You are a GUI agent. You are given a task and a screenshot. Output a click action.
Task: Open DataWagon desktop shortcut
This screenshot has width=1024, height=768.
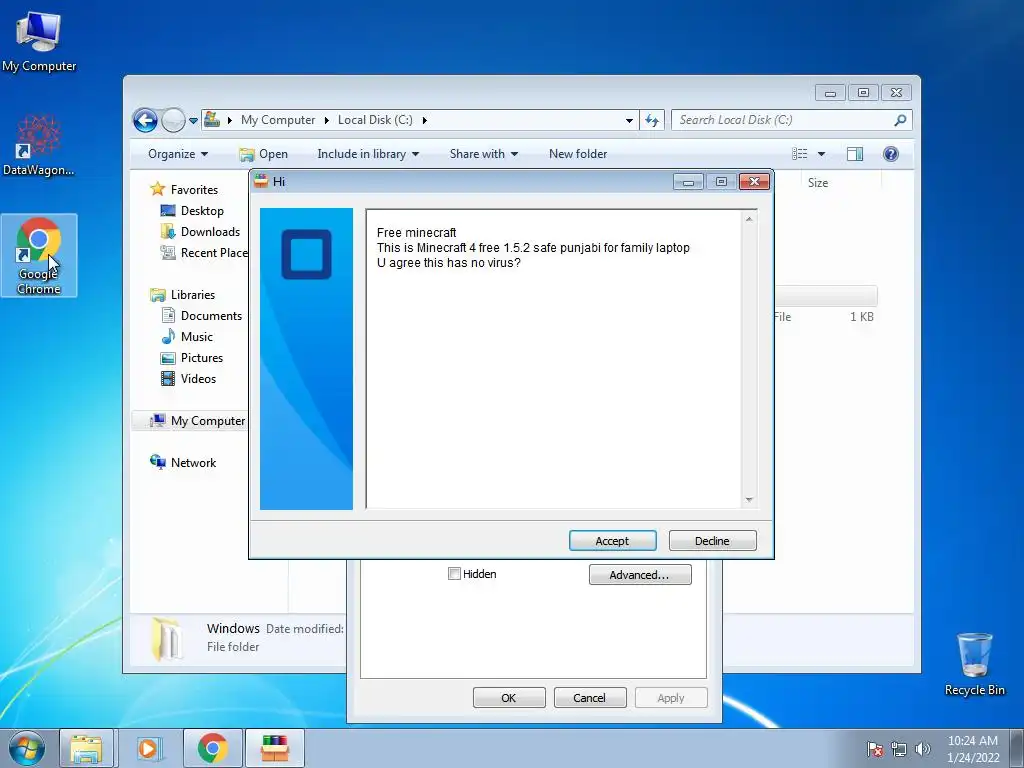(x=39, y=145)
